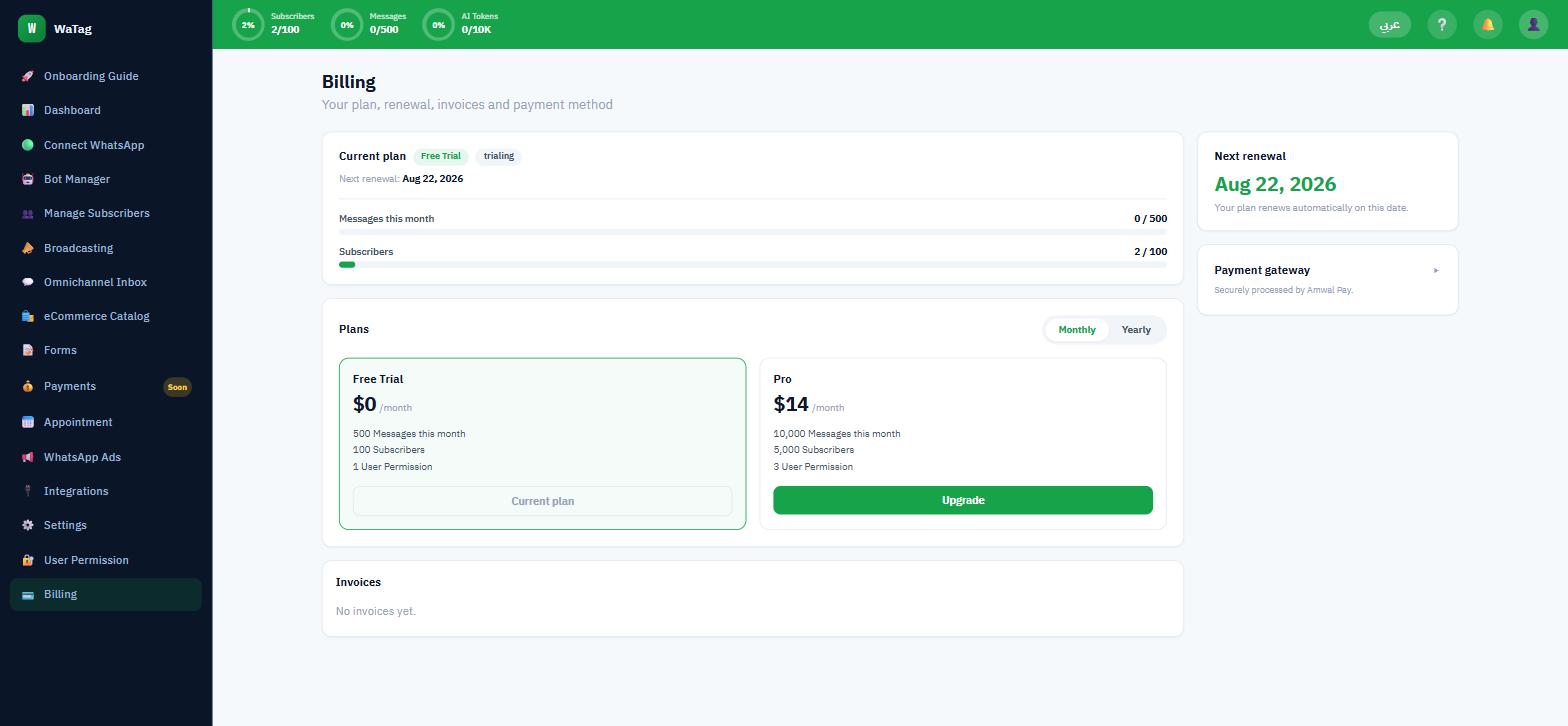Switch plans to Monthly billing
This screenshot has height=726, width=1568.
[x=1077, y=329]
